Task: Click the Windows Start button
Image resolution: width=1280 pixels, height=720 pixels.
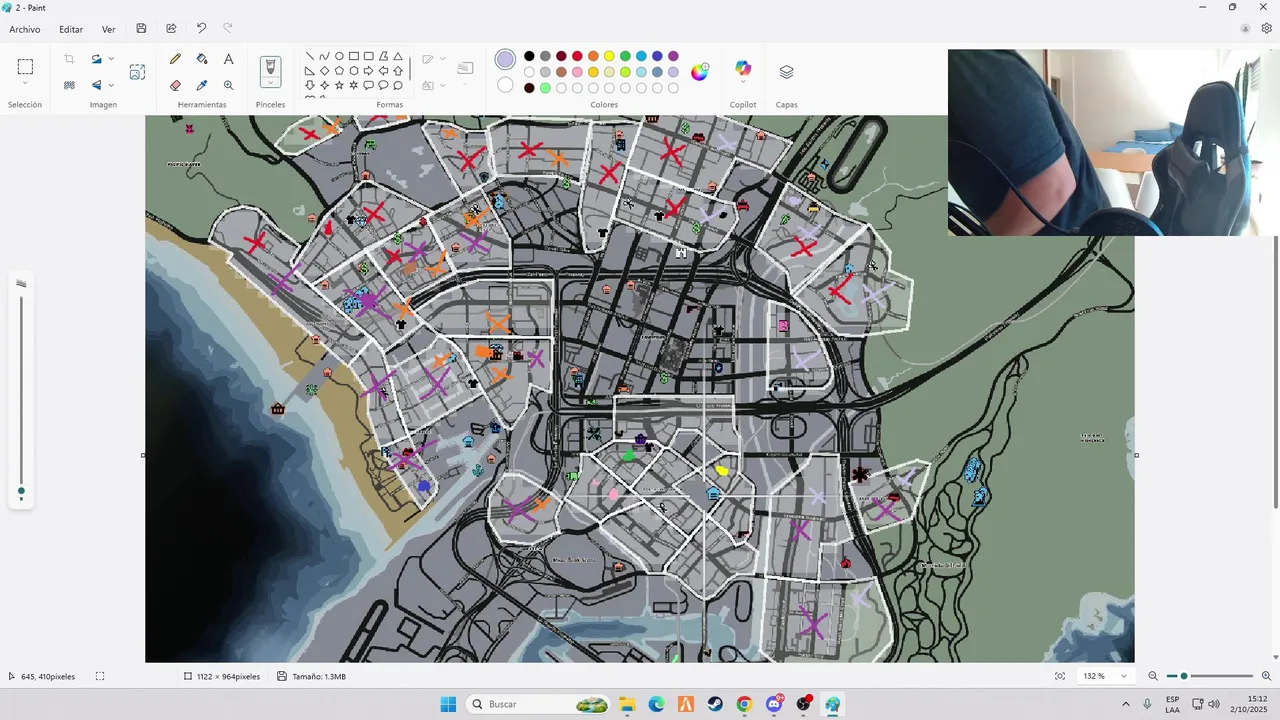Action: click(448, 704)
